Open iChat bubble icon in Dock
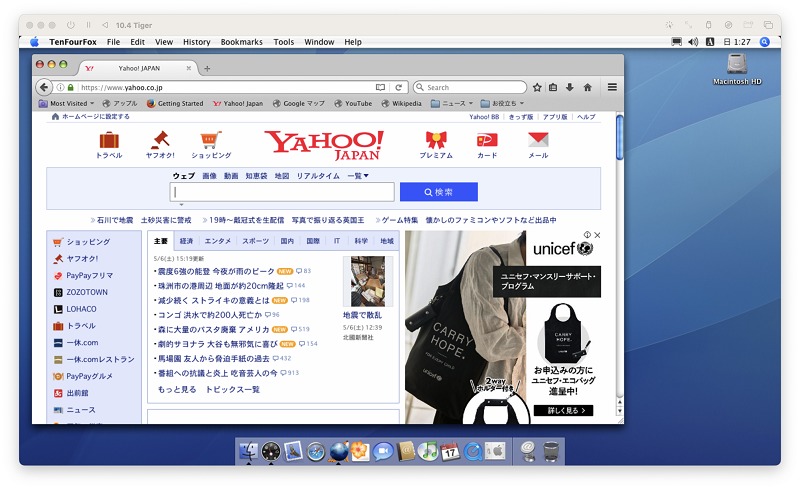 383,451
